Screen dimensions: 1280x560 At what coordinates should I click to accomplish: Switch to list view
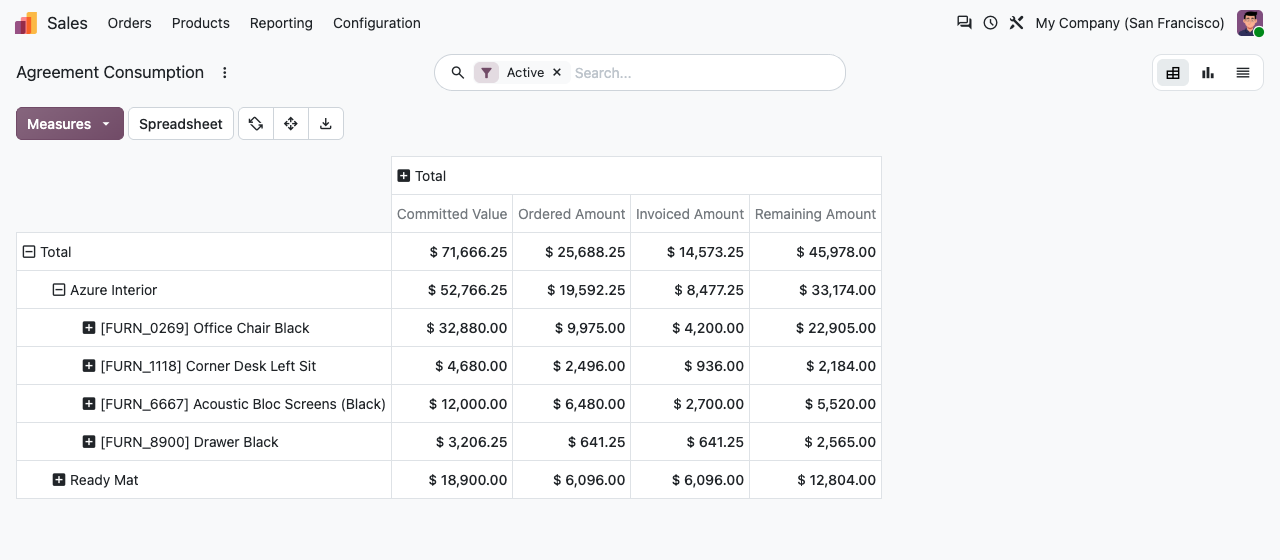pos(1243,73)
